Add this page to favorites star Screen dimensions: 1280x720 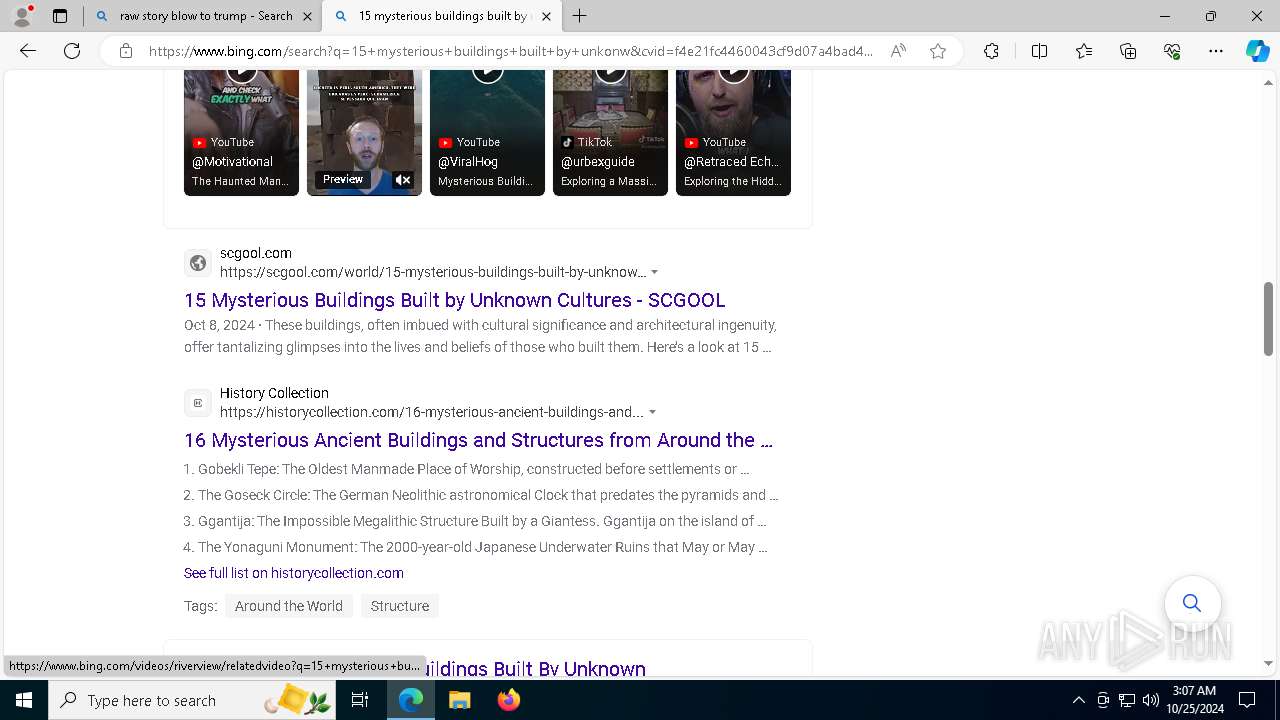pos(938,51)
